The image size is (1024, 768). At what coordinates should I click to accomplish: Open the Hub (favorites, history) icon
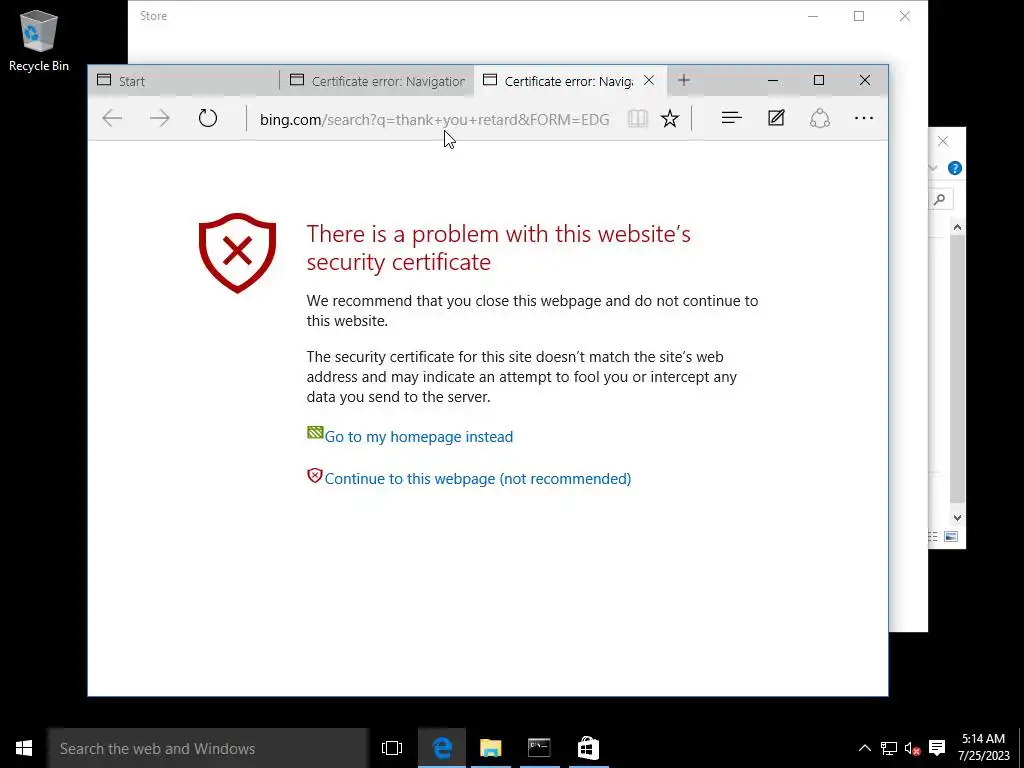(731, 118)
